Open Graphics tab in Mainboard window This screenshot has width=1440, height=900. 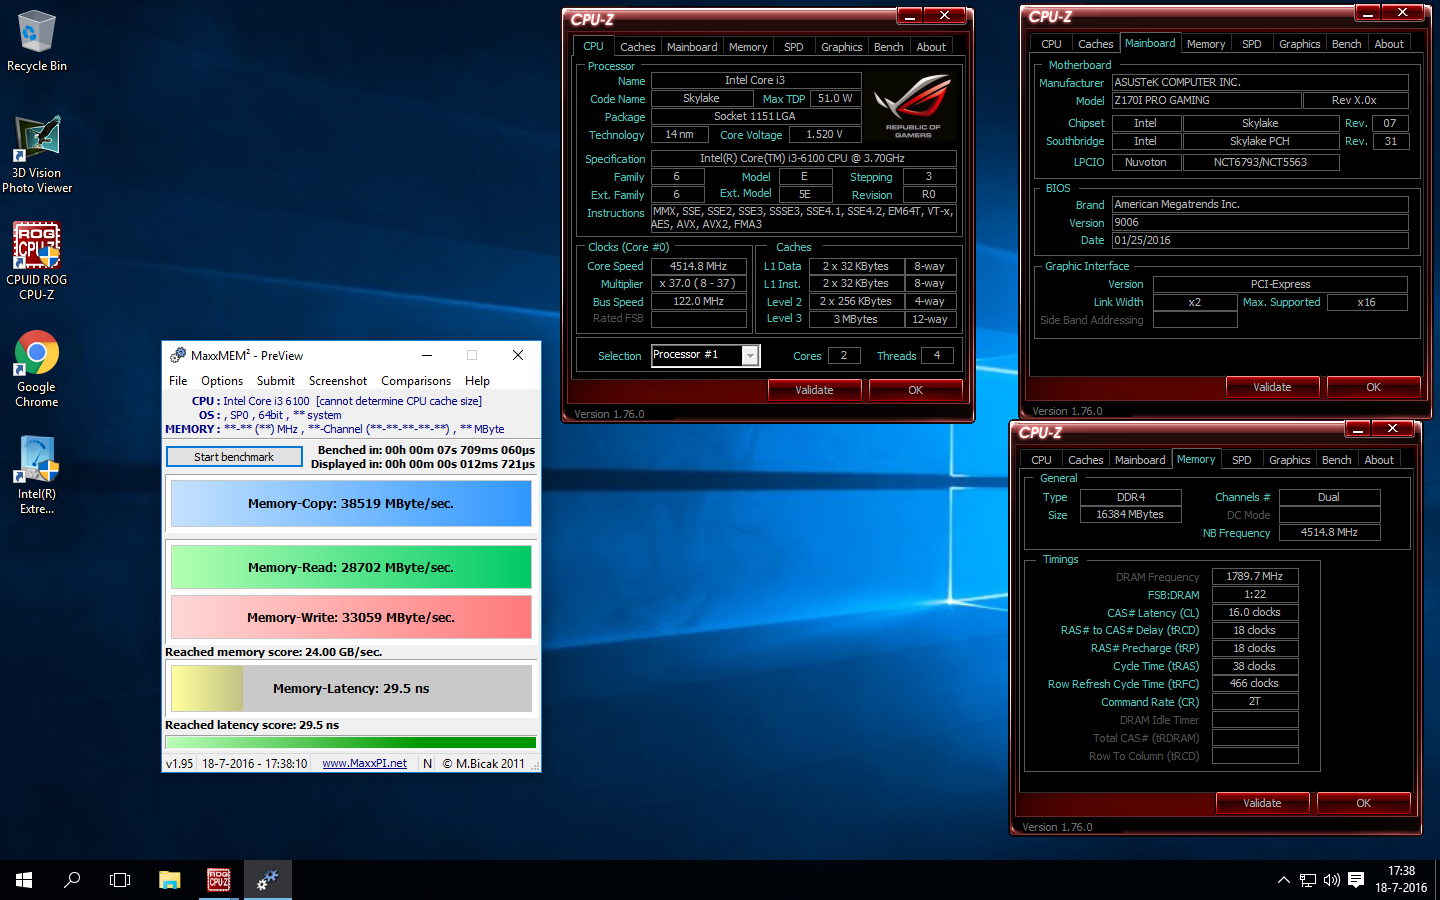1300,44
